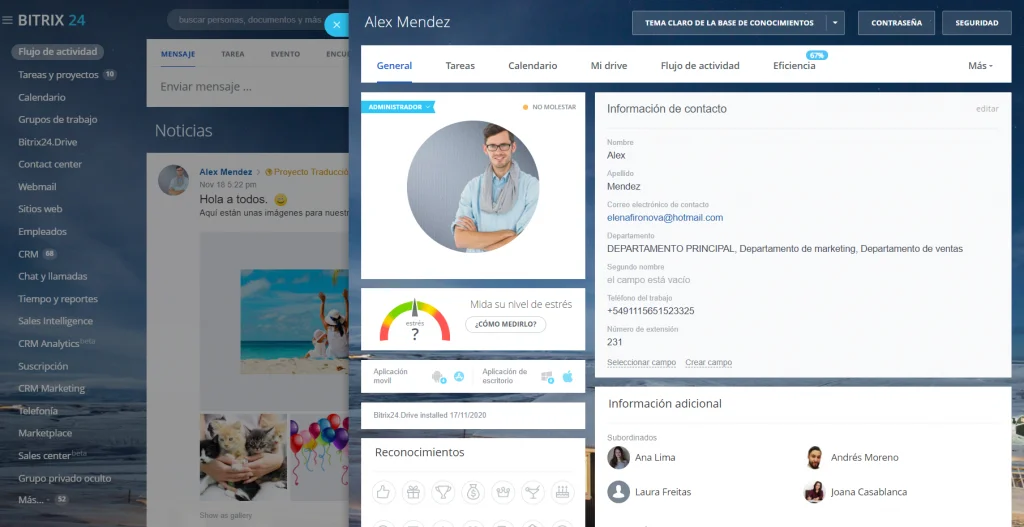Click the Alex Mendez author name link

click(x=225, y=172)
